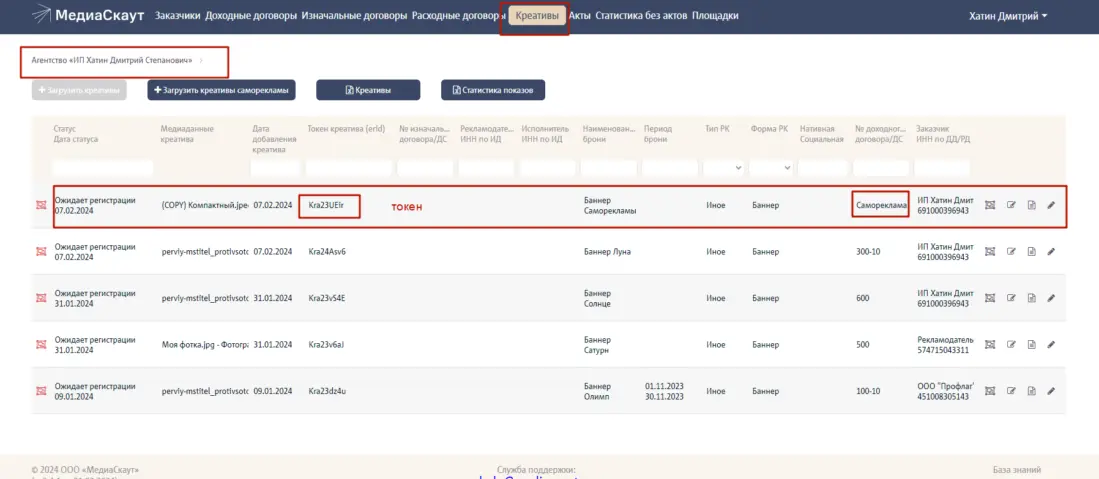Click the edit-square icon in Баннер Солнце row
Screen dimensions: 1099x479
pos(1011,298)
